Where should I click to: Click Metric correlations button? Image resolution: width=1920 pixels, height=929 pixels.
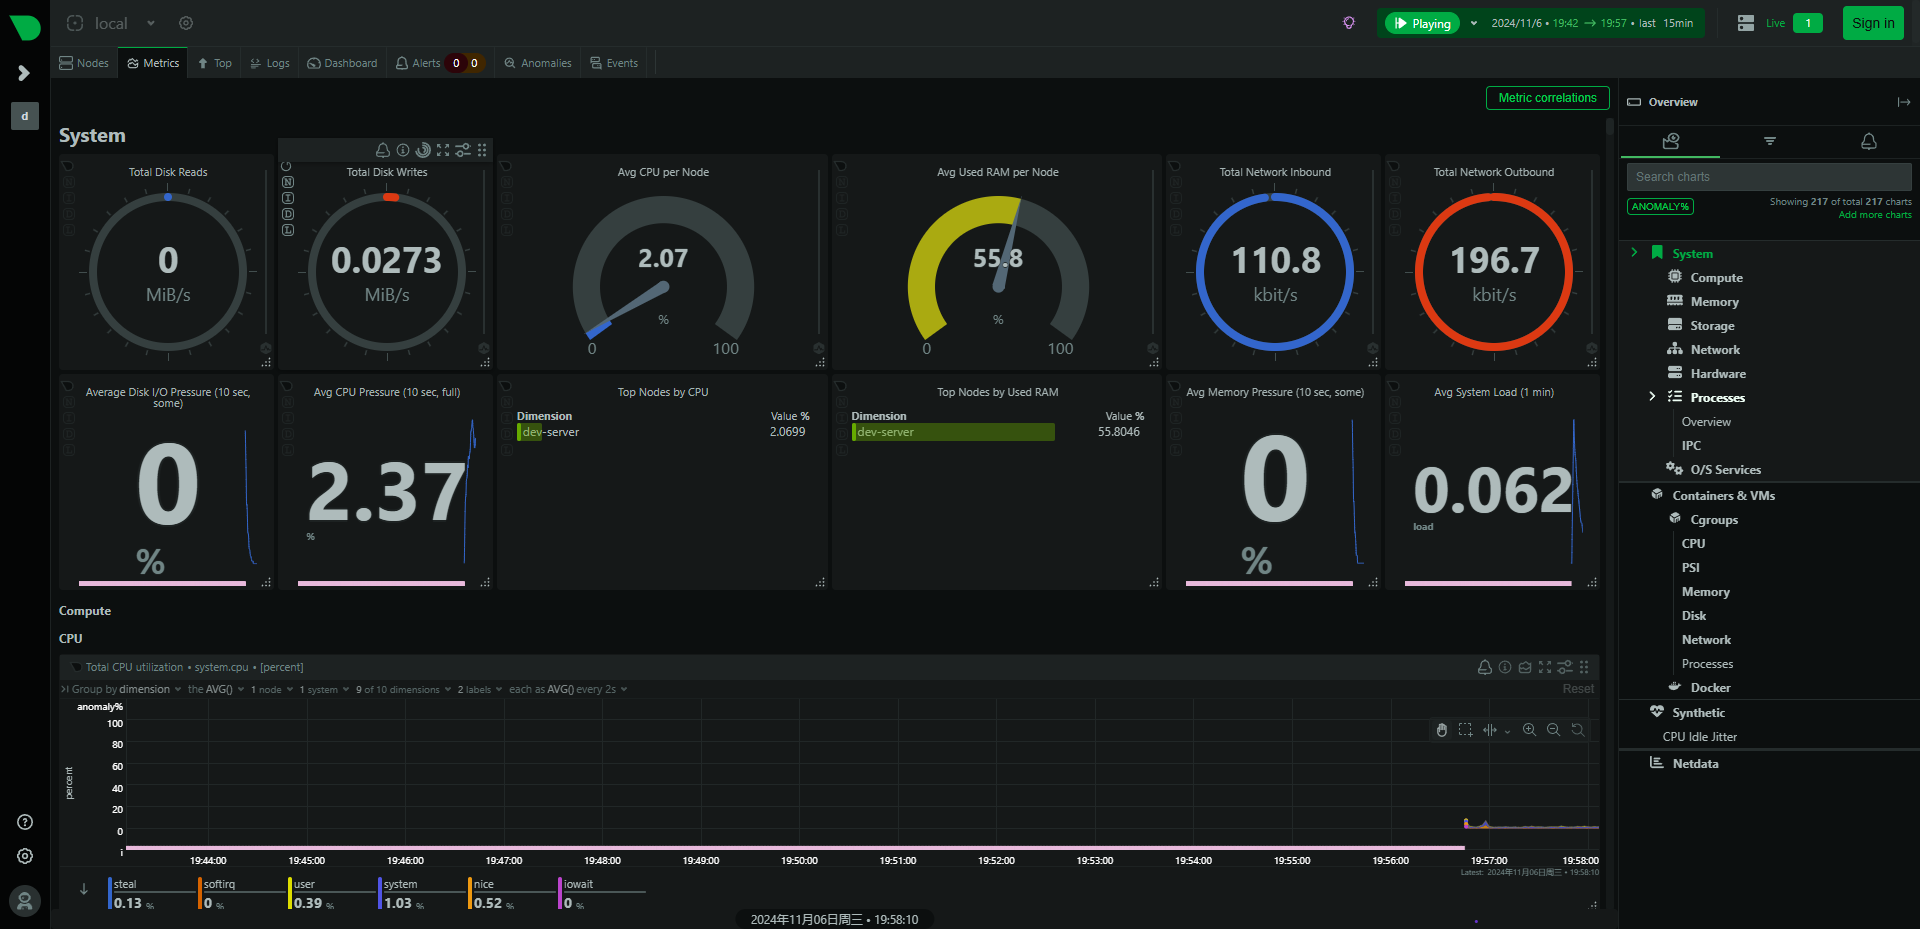click(x=1547, y=98)
